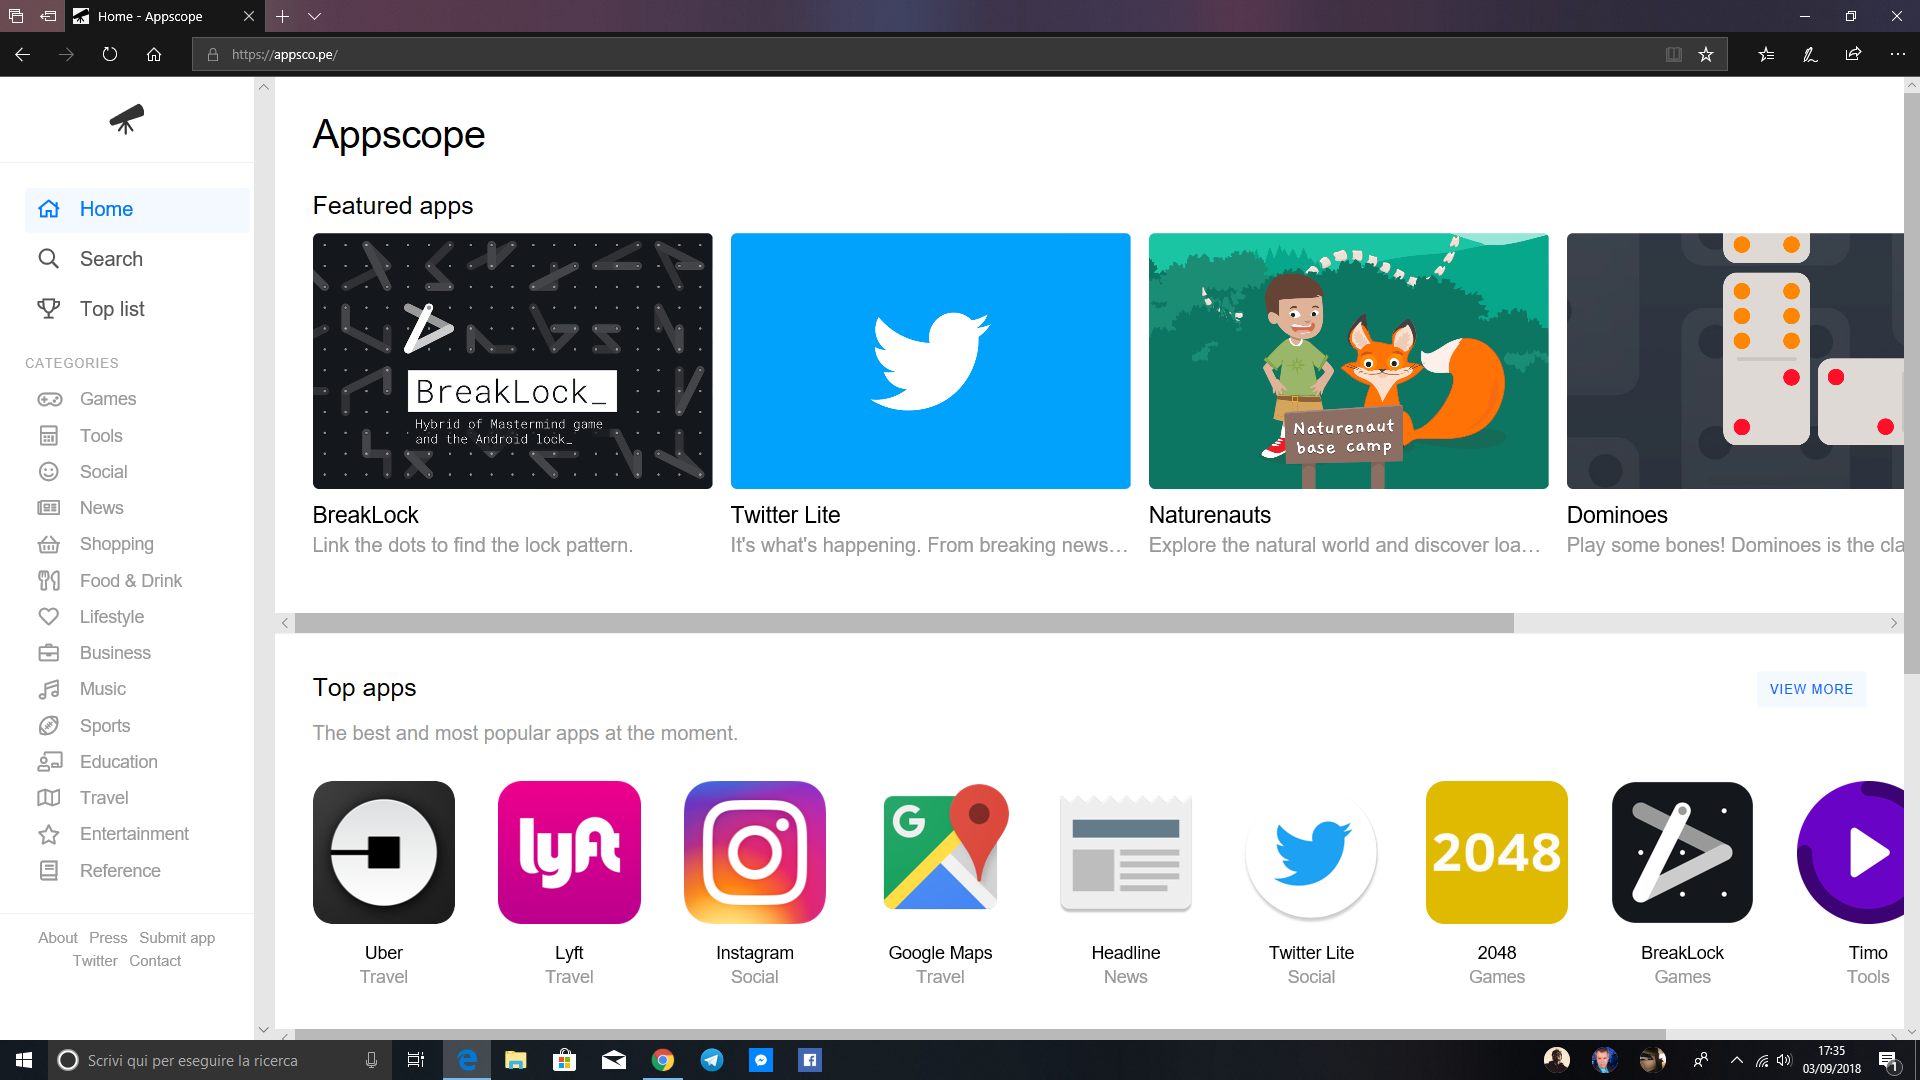Open the Press link
1920x1080 pixels.
click(108, 938)
